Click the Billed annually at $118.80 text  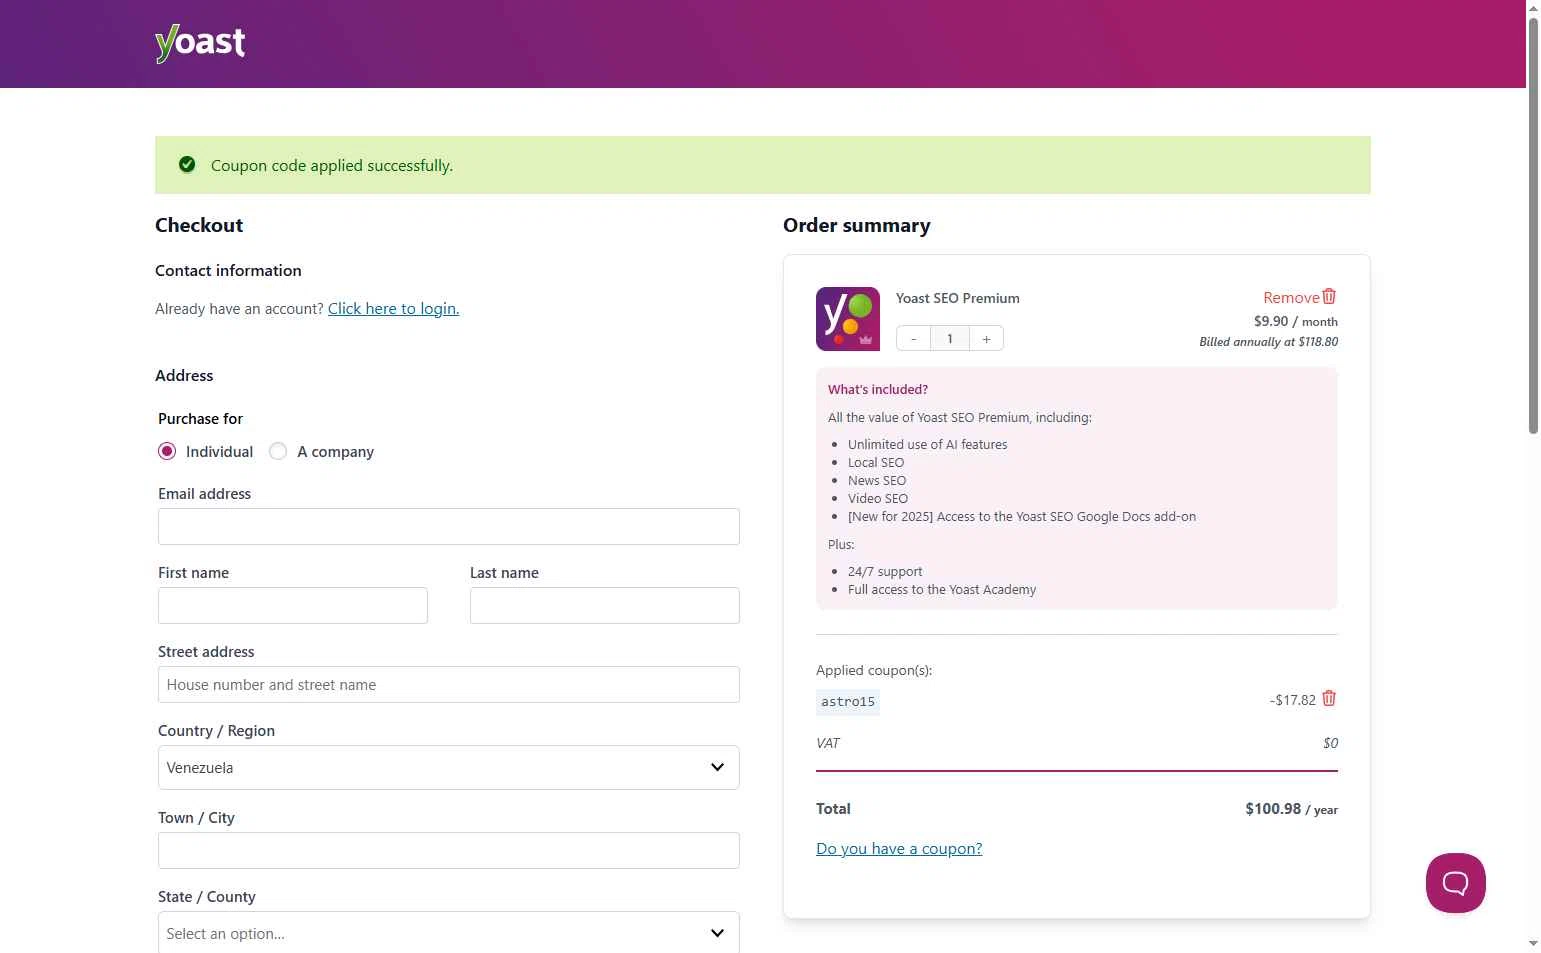[x=1269, y=342]
